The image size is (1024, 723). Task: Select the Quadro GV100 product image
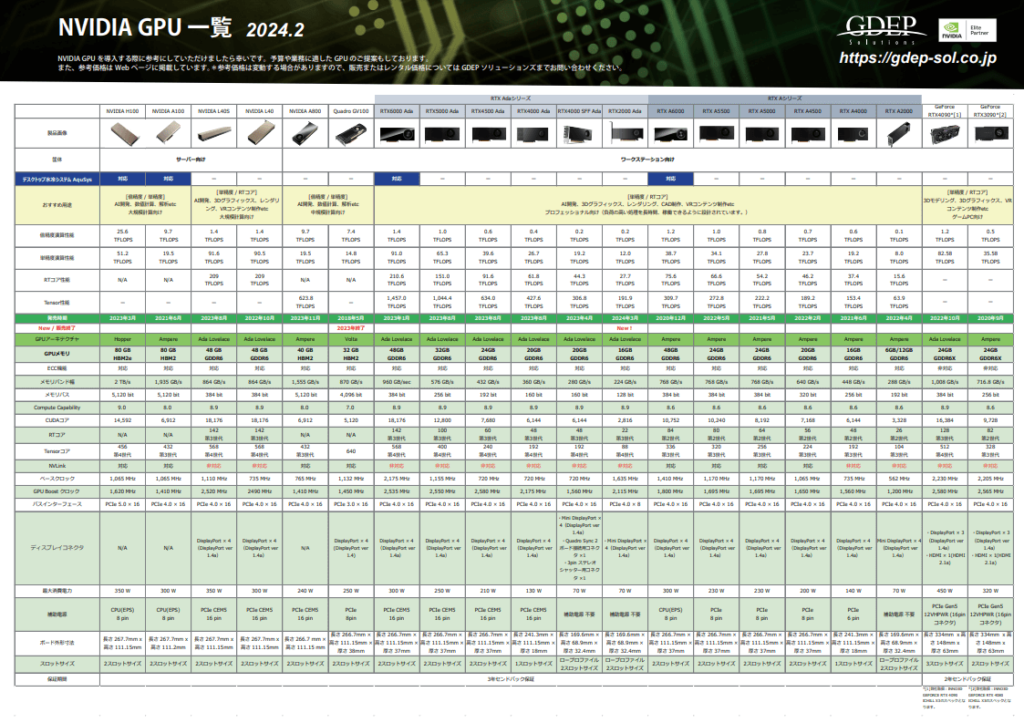point(350,133)
